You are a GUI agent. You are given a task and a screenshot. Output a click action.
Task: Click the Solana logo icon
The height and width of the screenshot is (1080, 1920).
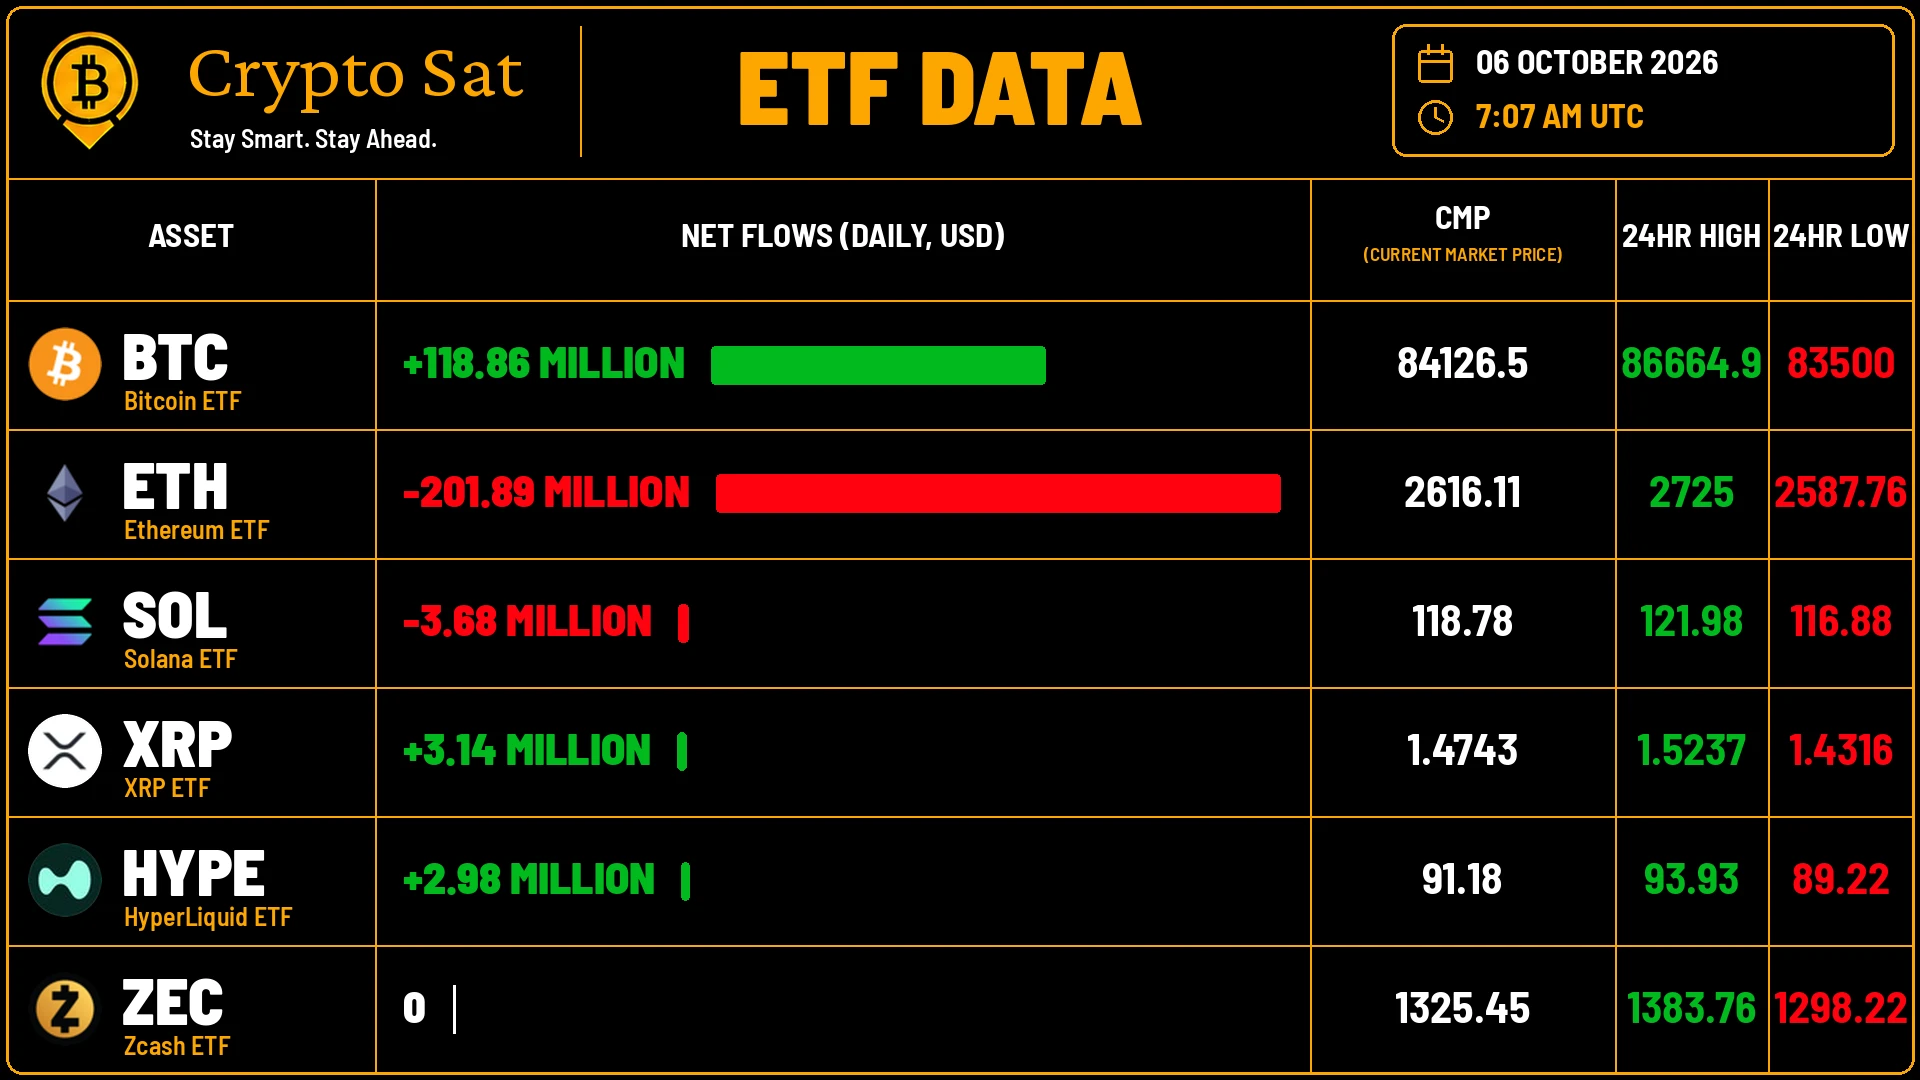click(65, 621)
